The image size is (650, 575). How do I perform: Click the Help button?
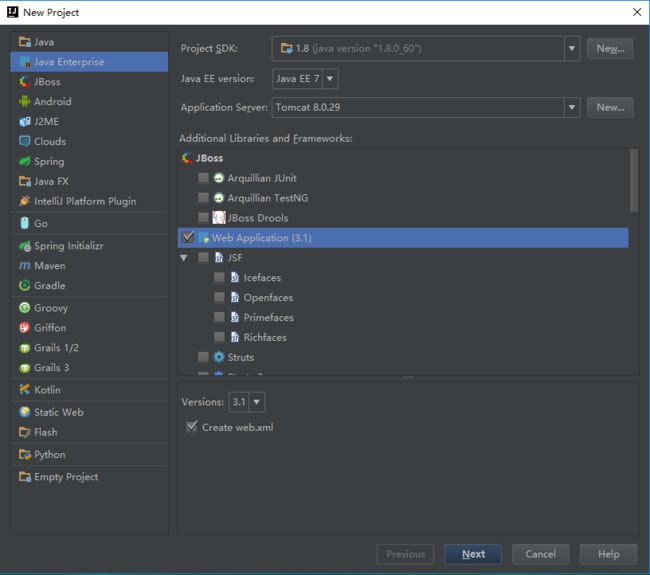[609, 554]
